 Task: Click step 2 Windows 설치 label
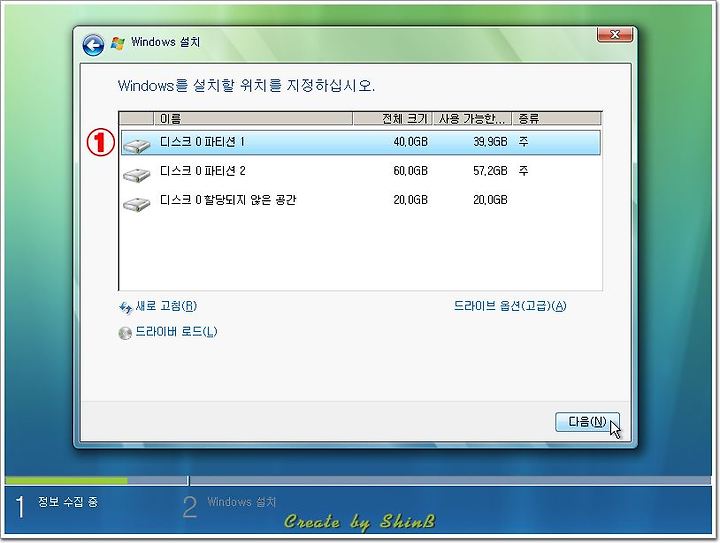(x=242, y=502)
